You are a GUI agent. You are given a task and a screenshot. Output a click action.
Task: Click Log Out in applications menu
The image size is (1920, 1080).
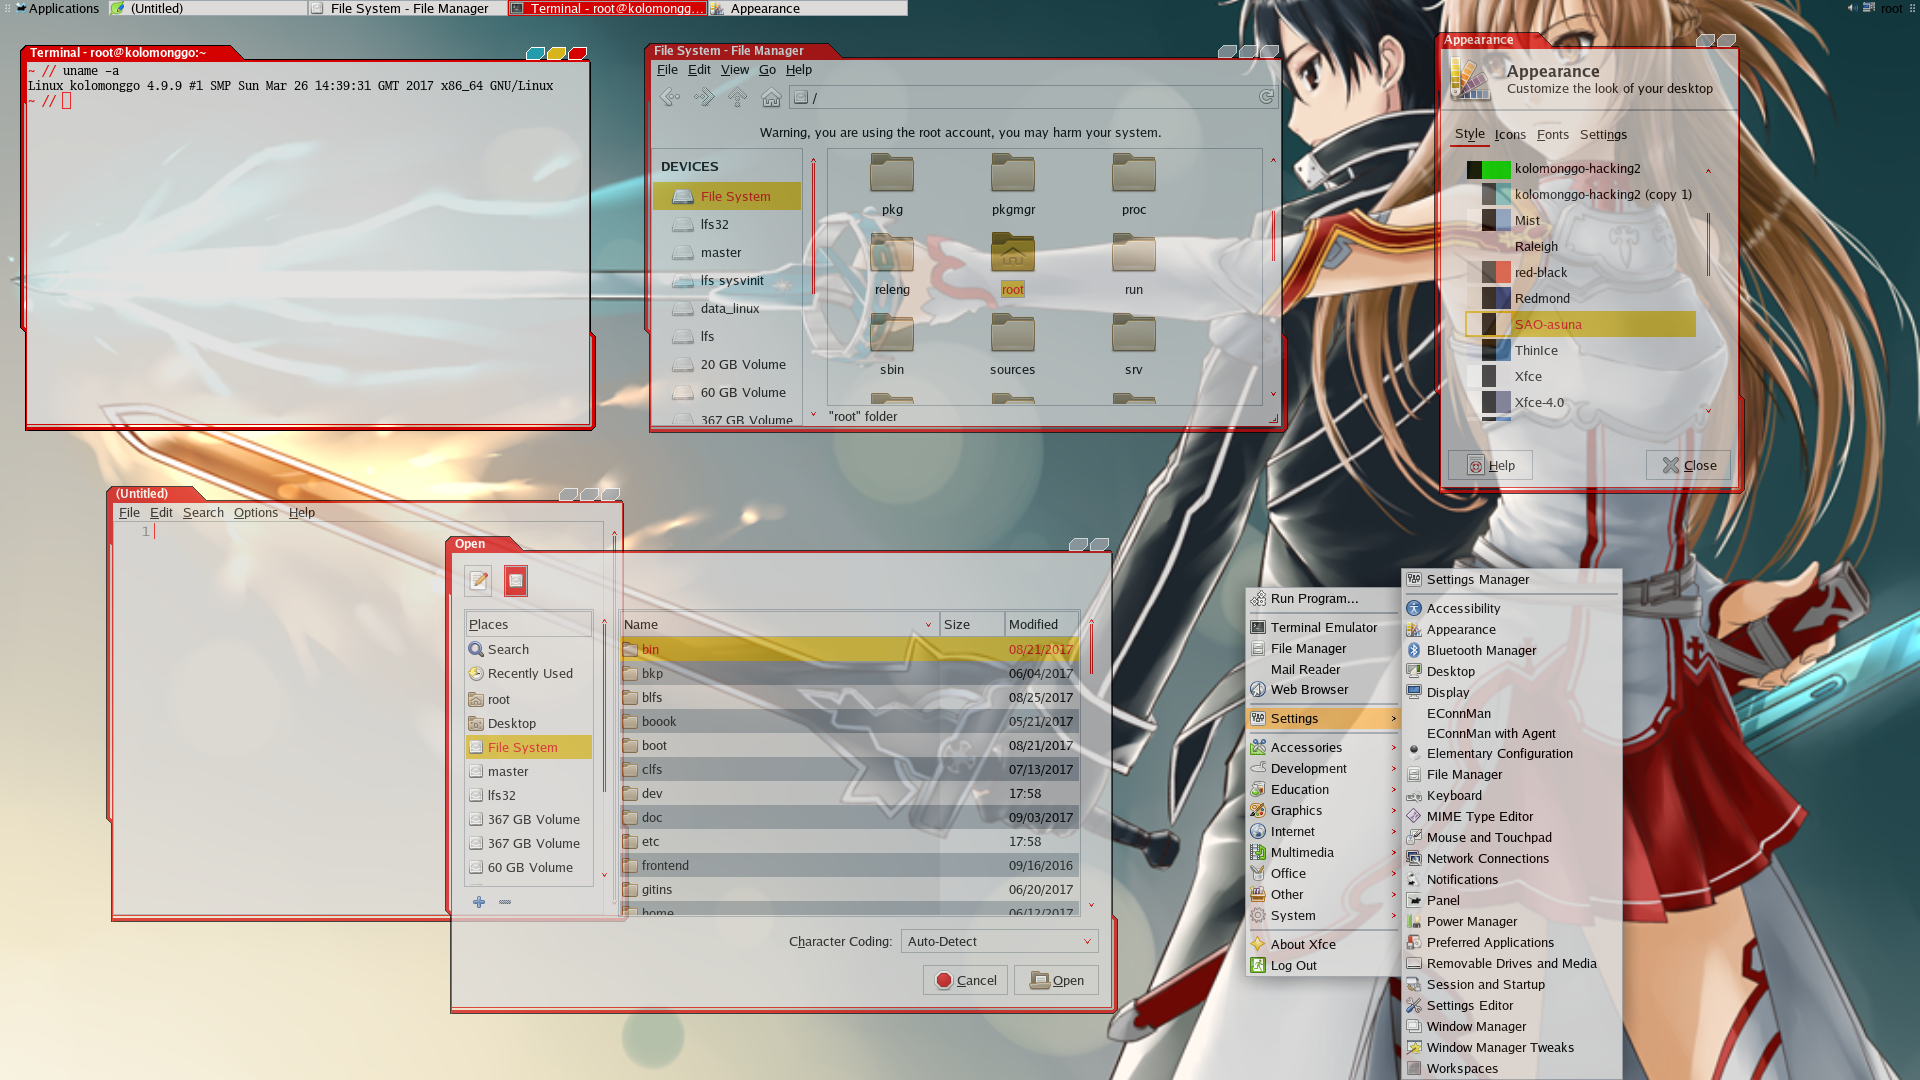pos(1322,966)
